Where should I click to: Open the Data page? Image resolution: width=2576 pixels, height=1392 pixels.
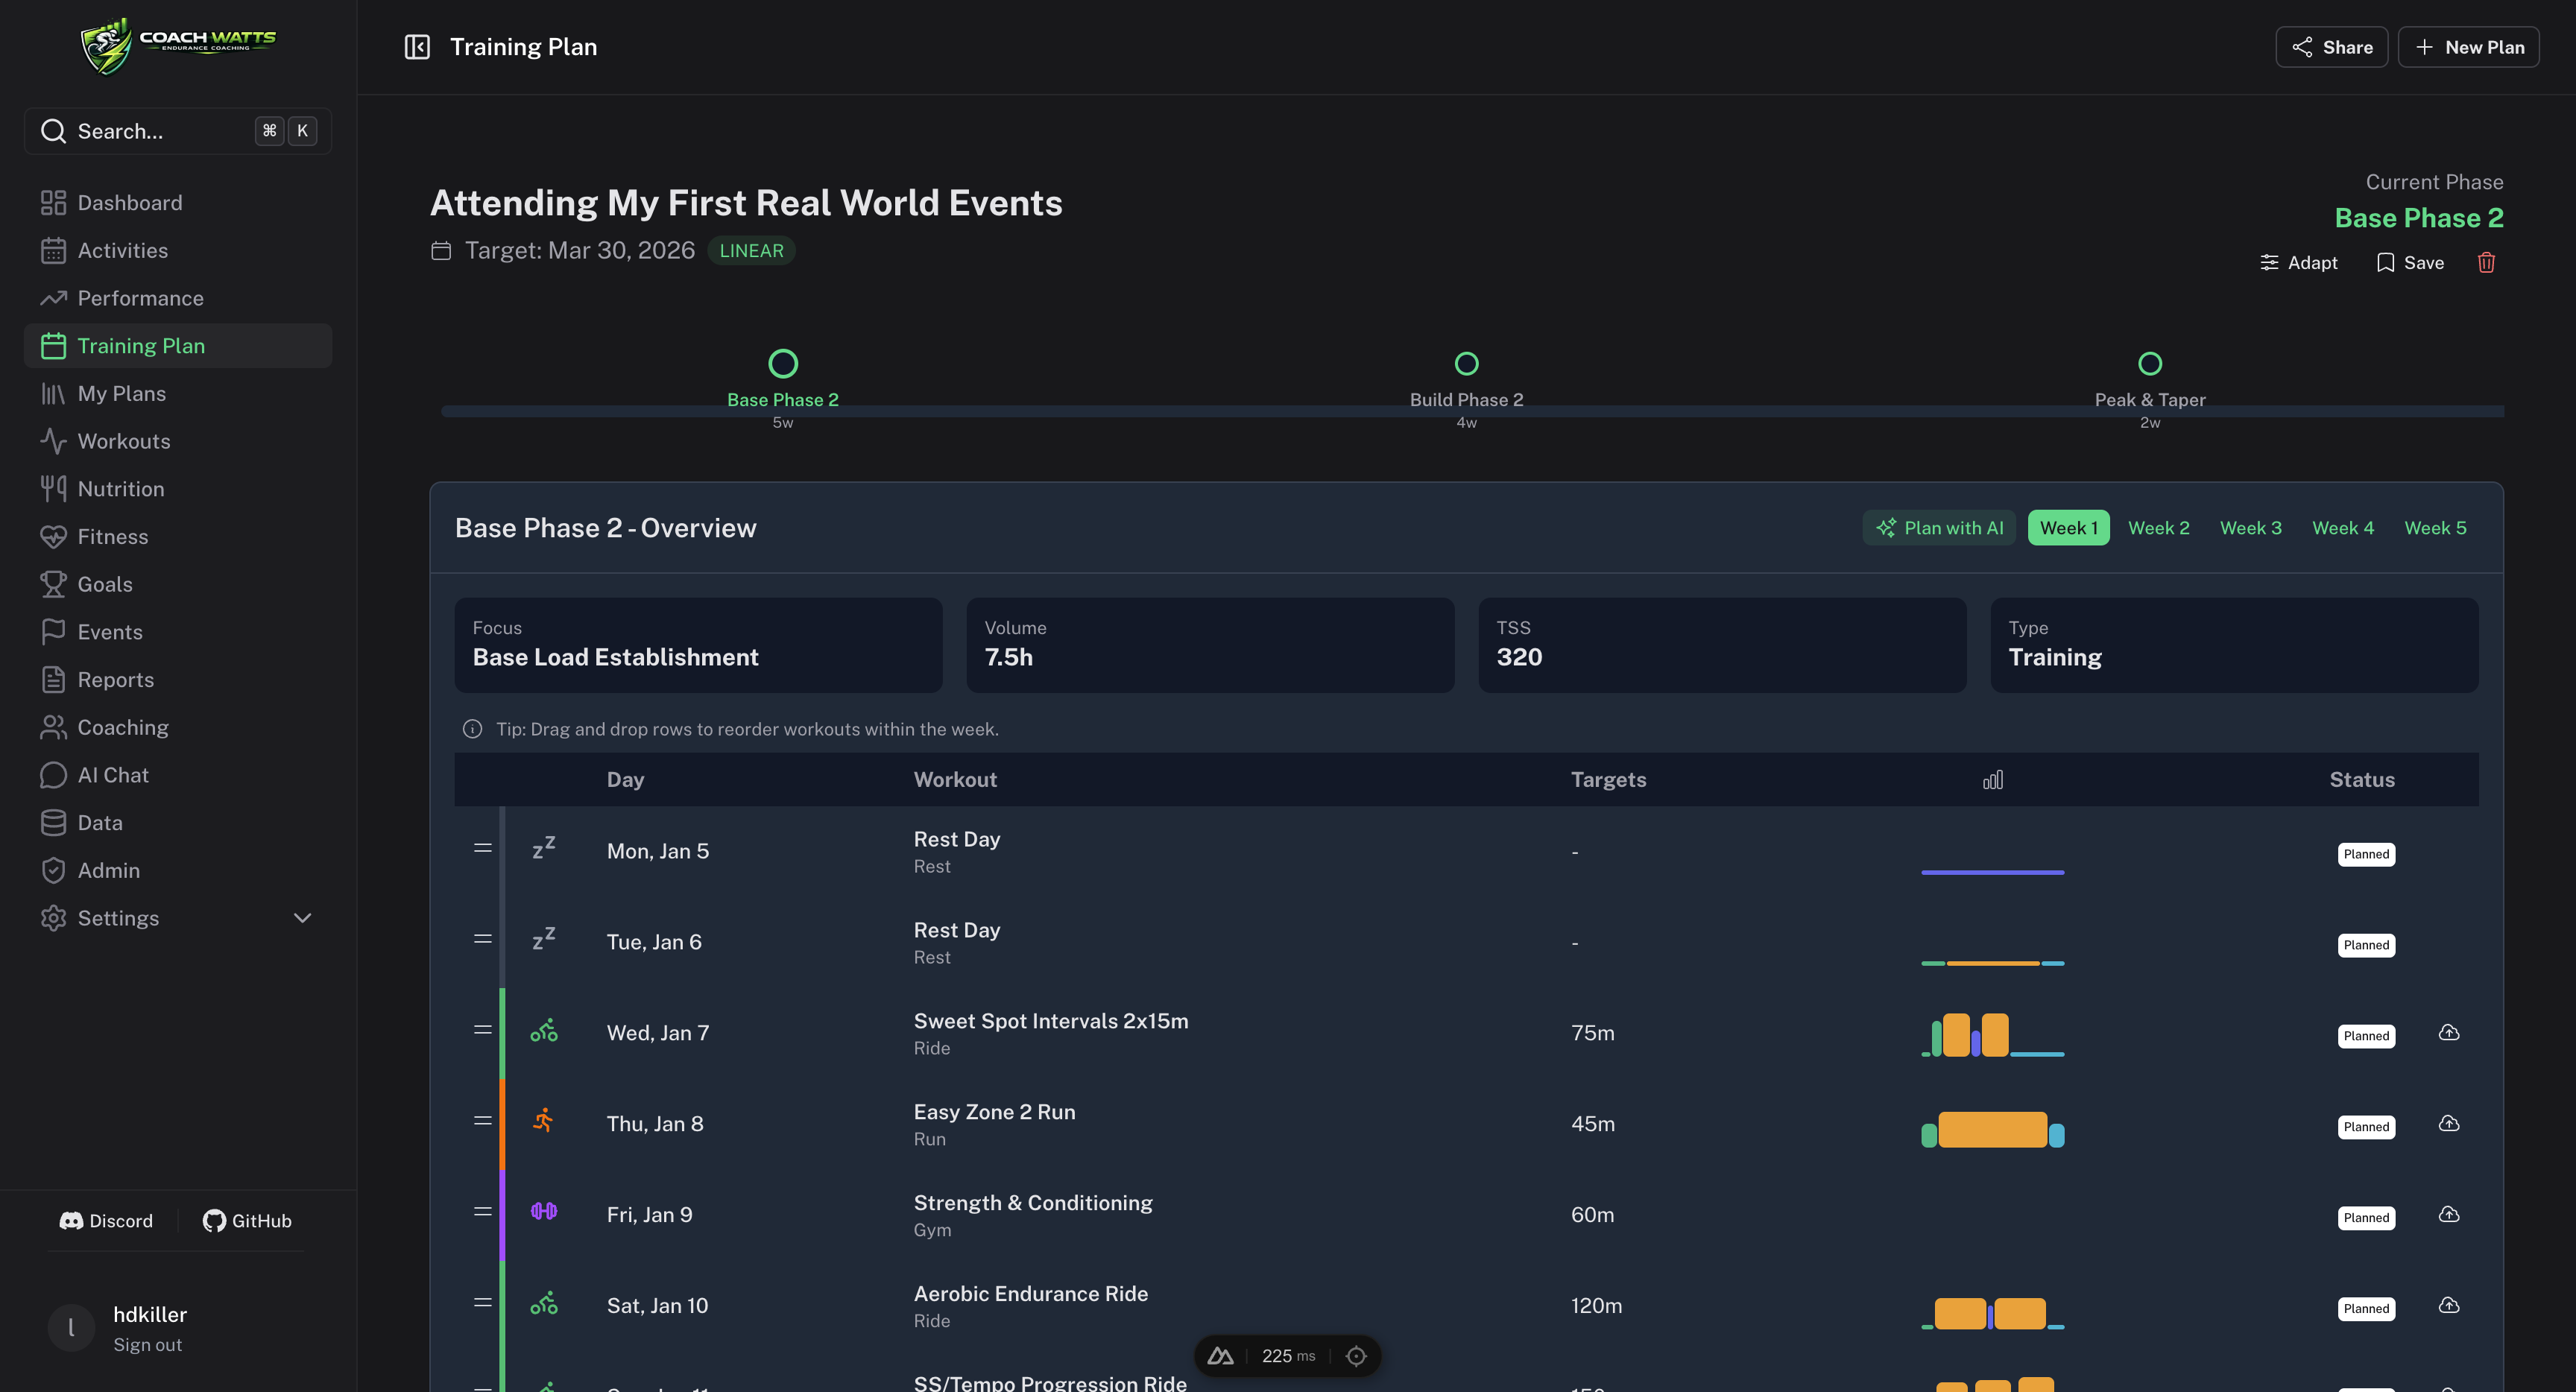pyautogui.click(x=178, y=824)
